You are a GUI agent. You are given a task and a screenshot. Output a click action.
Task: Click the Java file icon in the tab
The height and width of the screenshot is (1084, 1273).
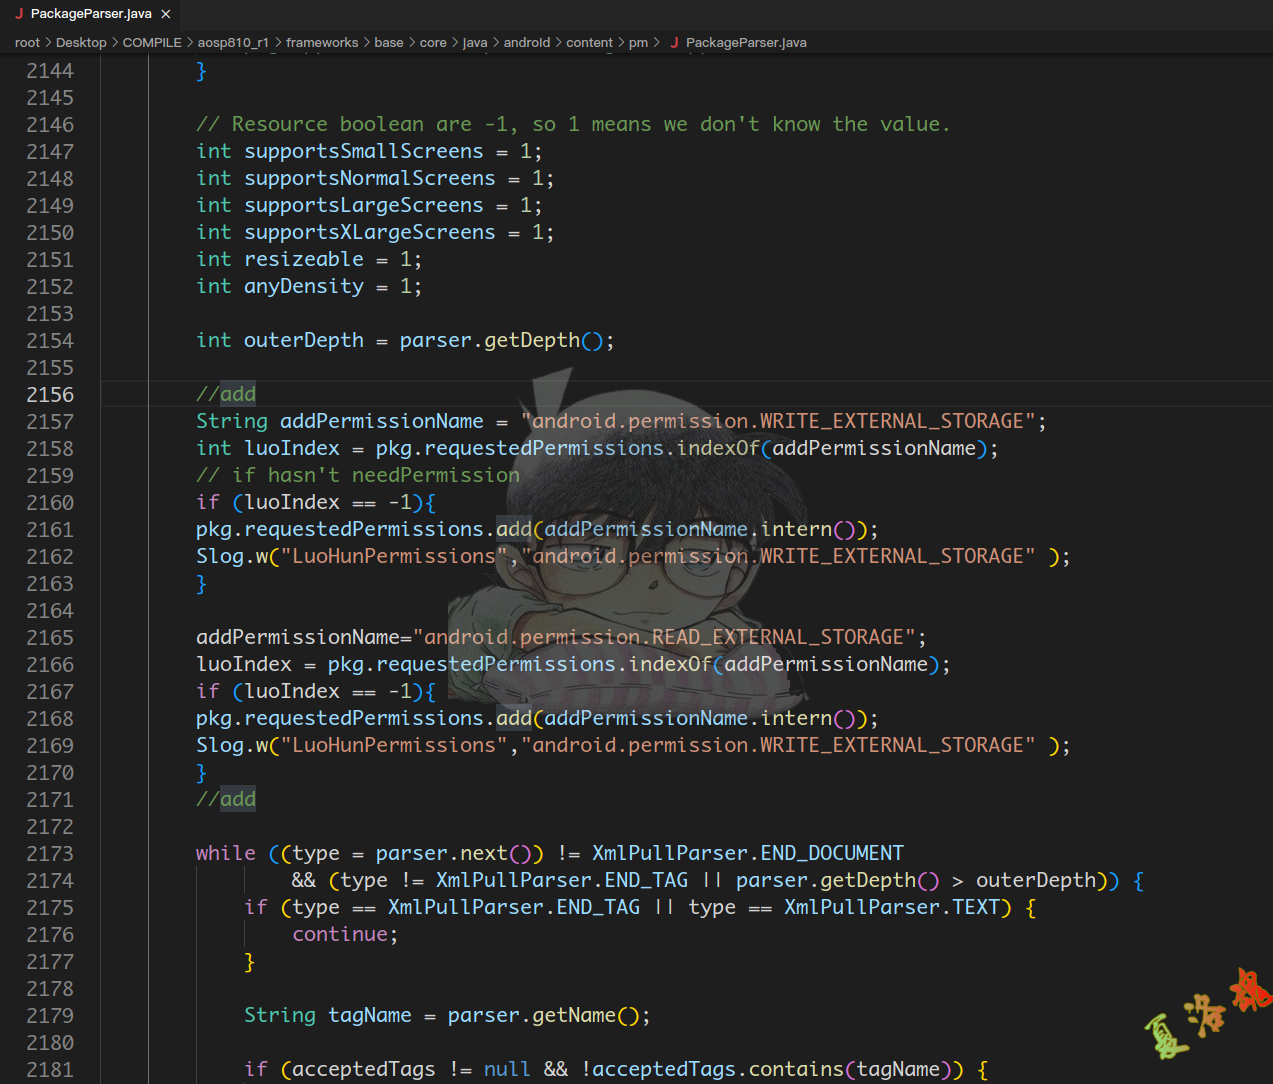pos(19,14)
